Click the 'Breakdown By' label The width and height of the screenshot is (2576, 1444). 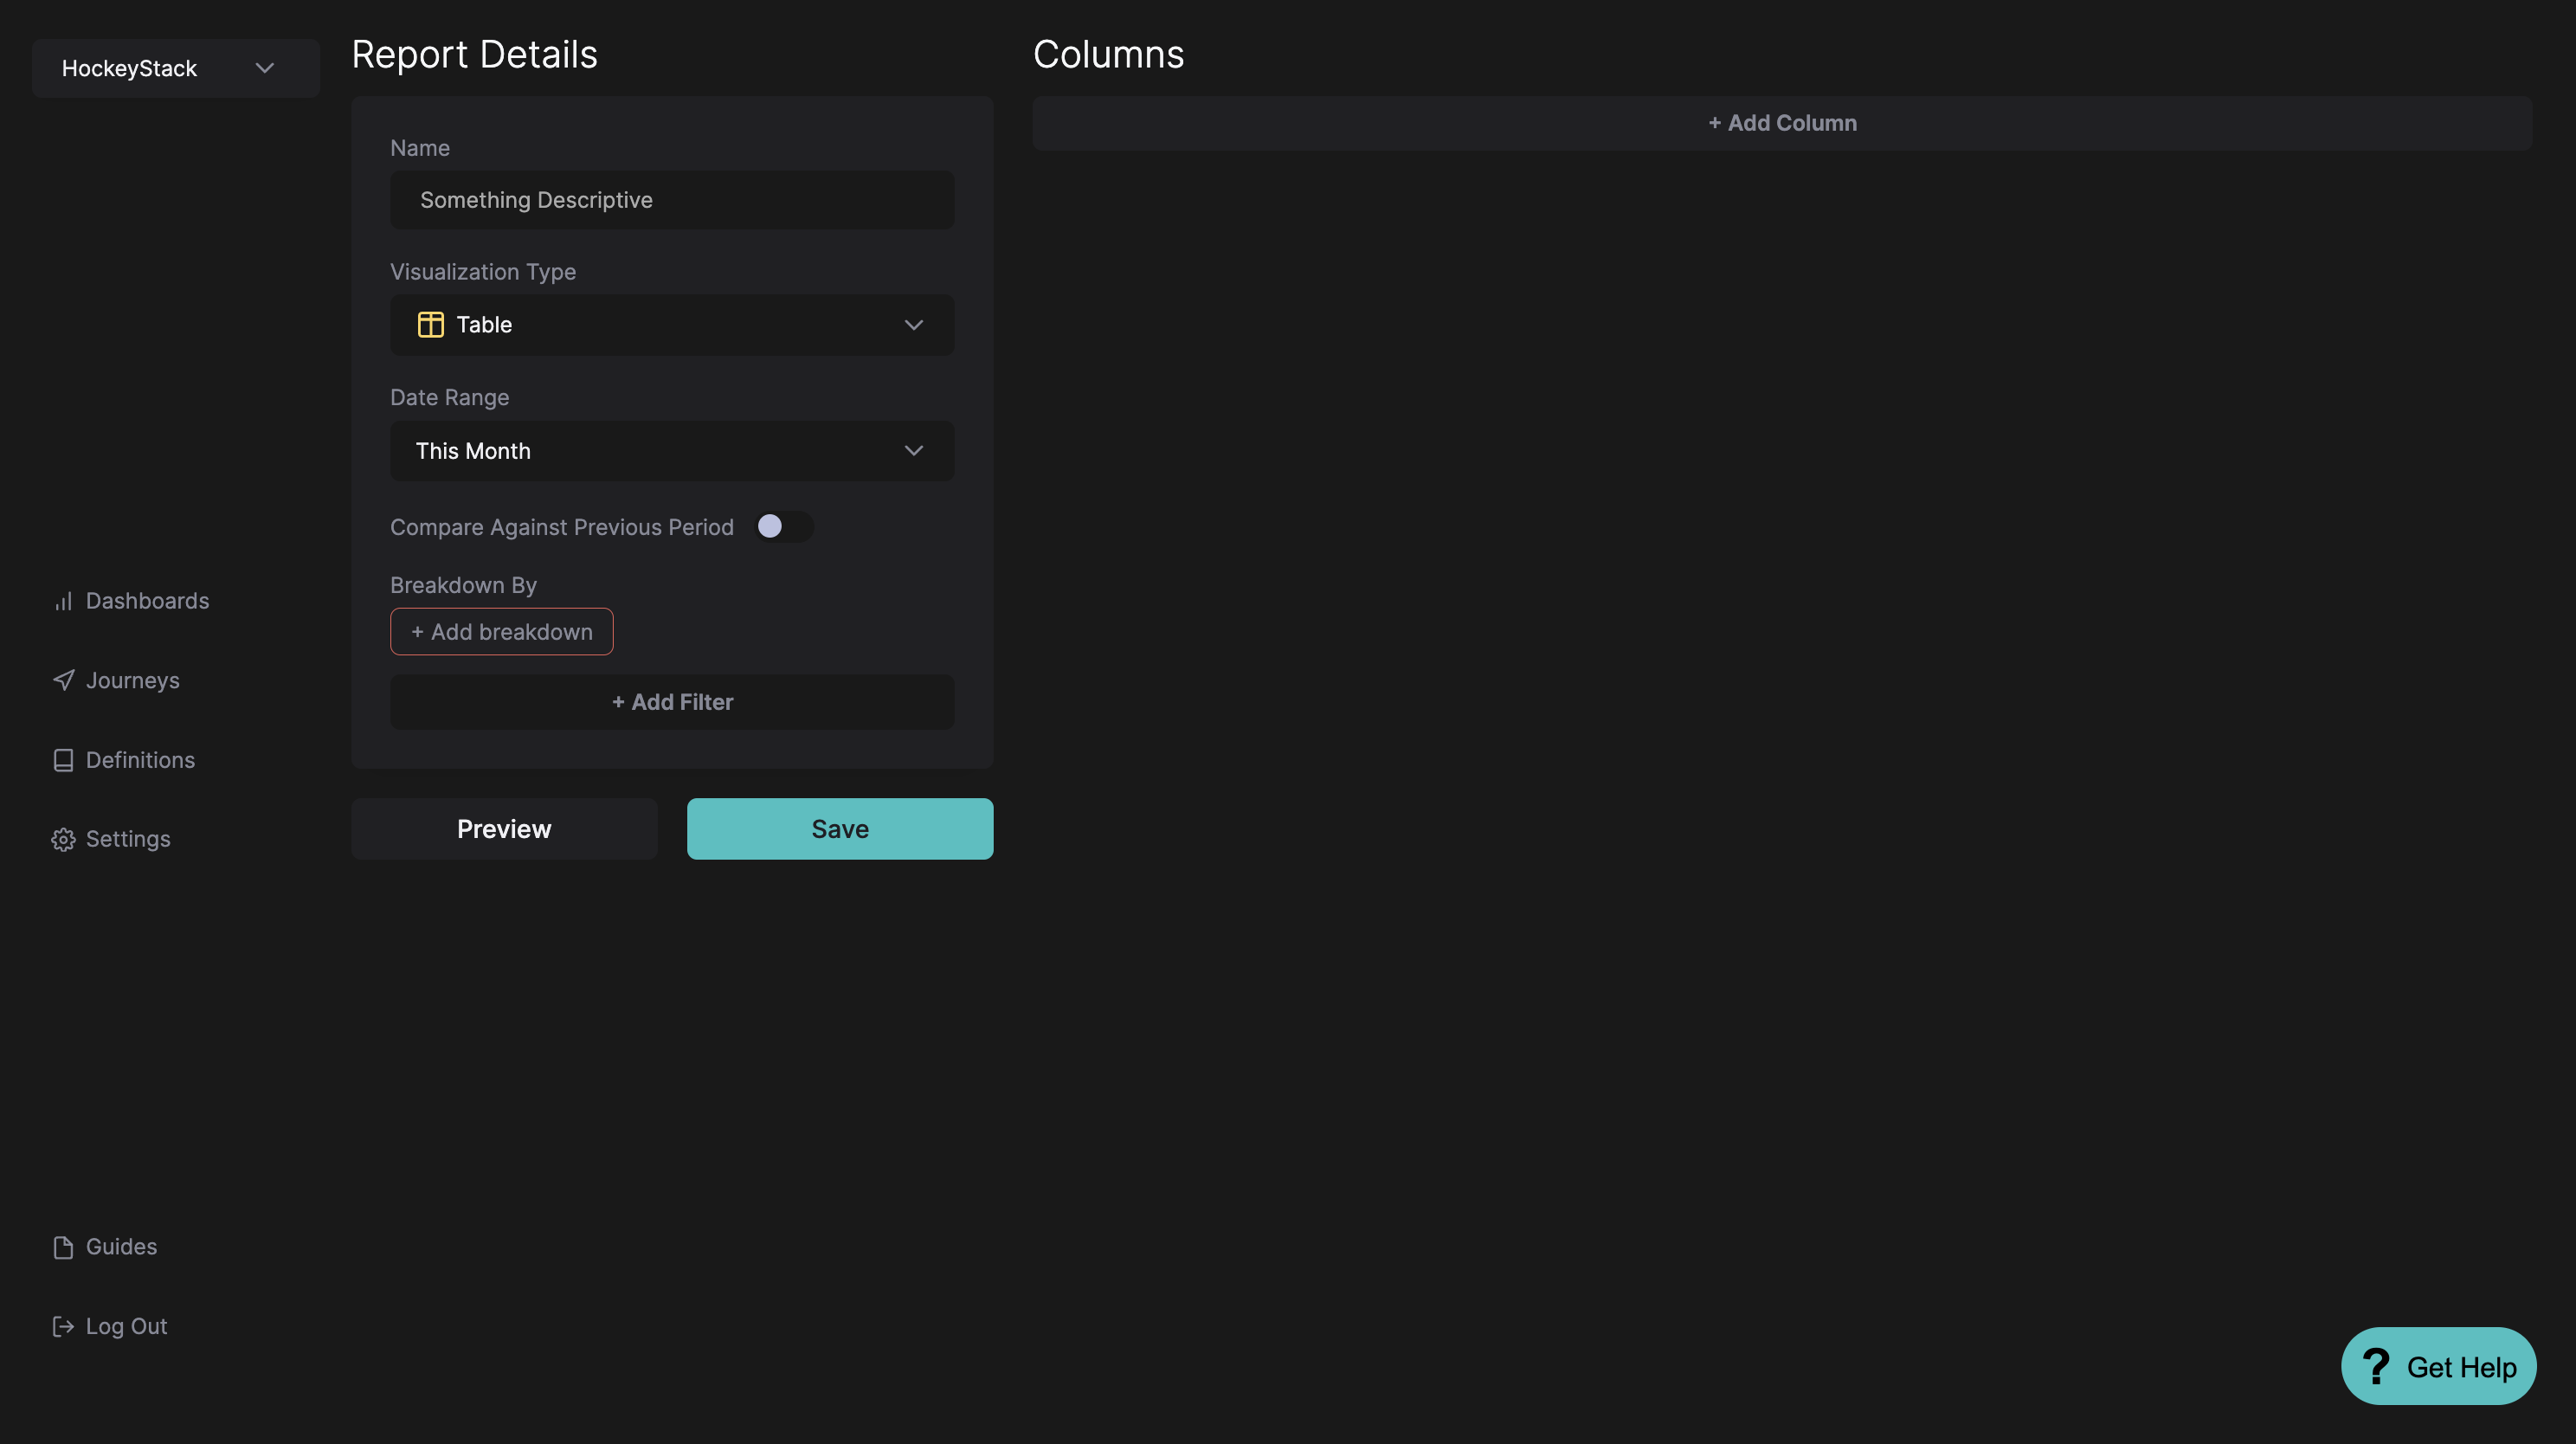[x=463, y=585]
